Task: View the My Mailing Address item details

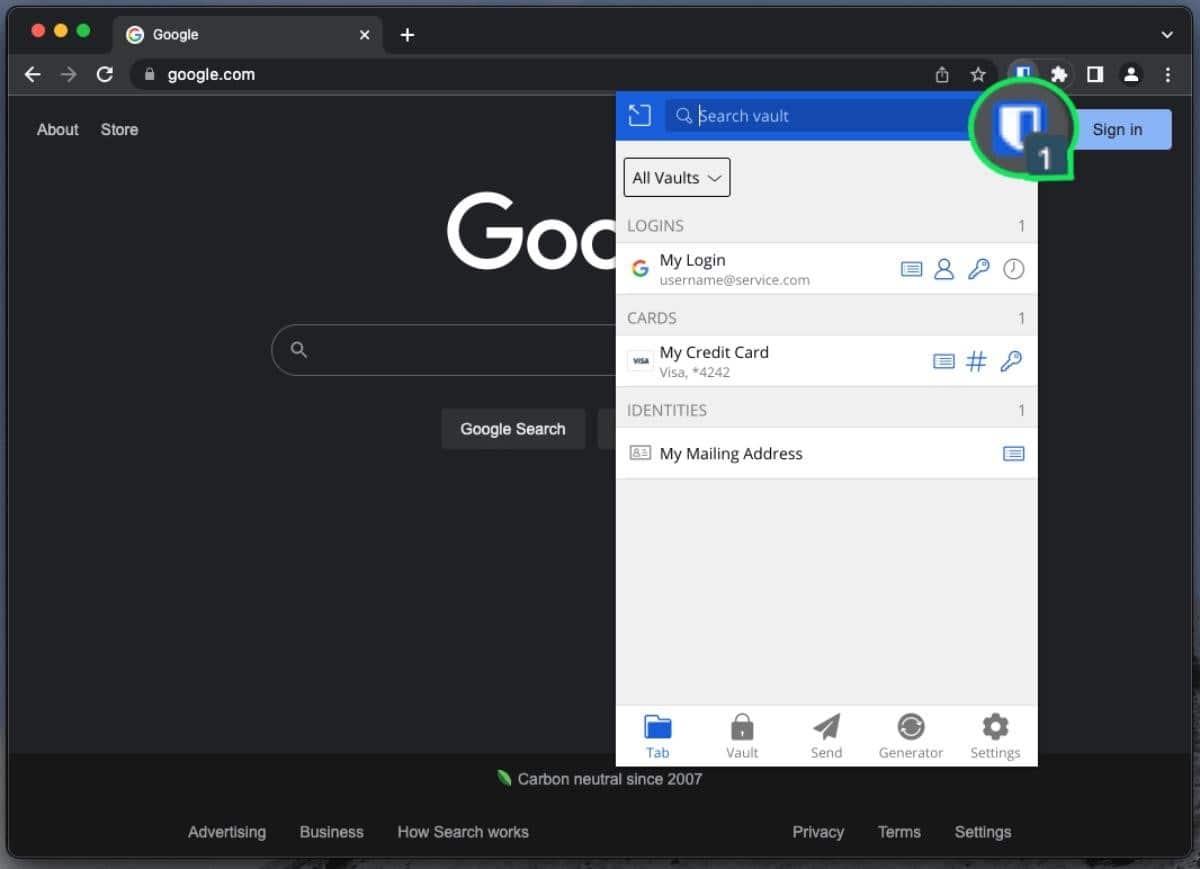Action: tap(1013, 453)
